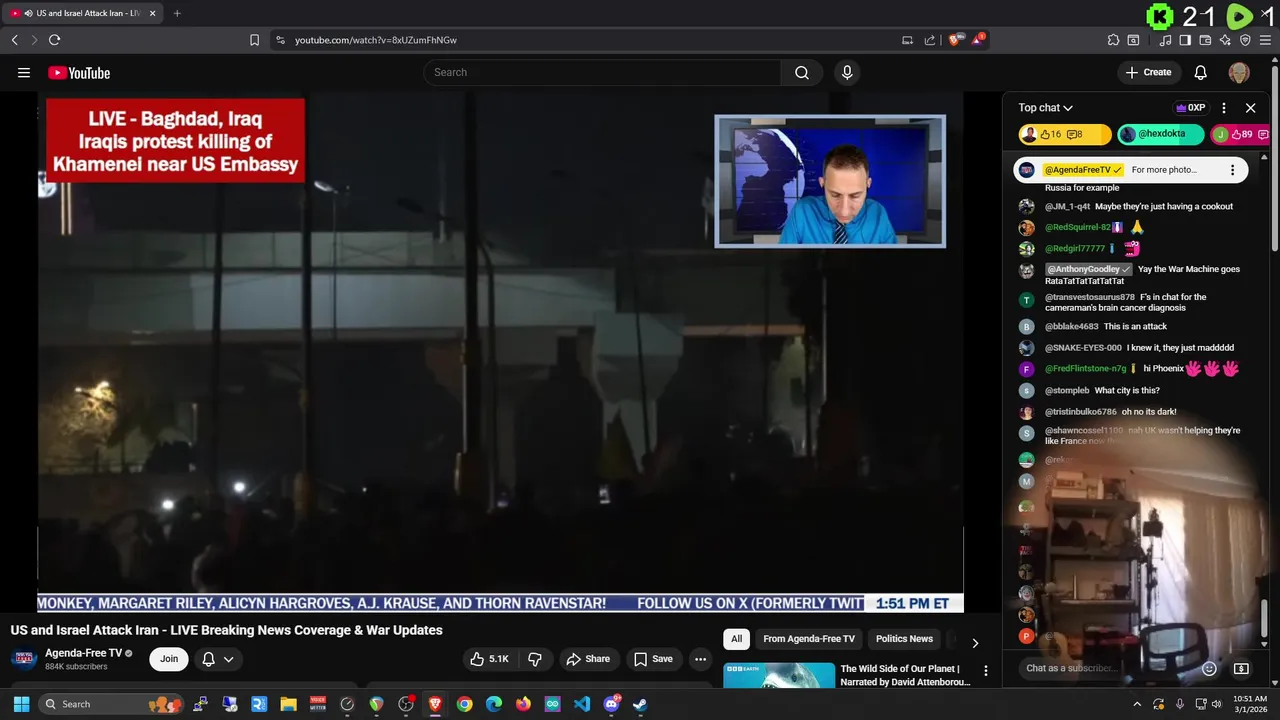This screenshot has height=720, width=1280.
Task: Open pinned message options menu
Action: [1232, 170]
